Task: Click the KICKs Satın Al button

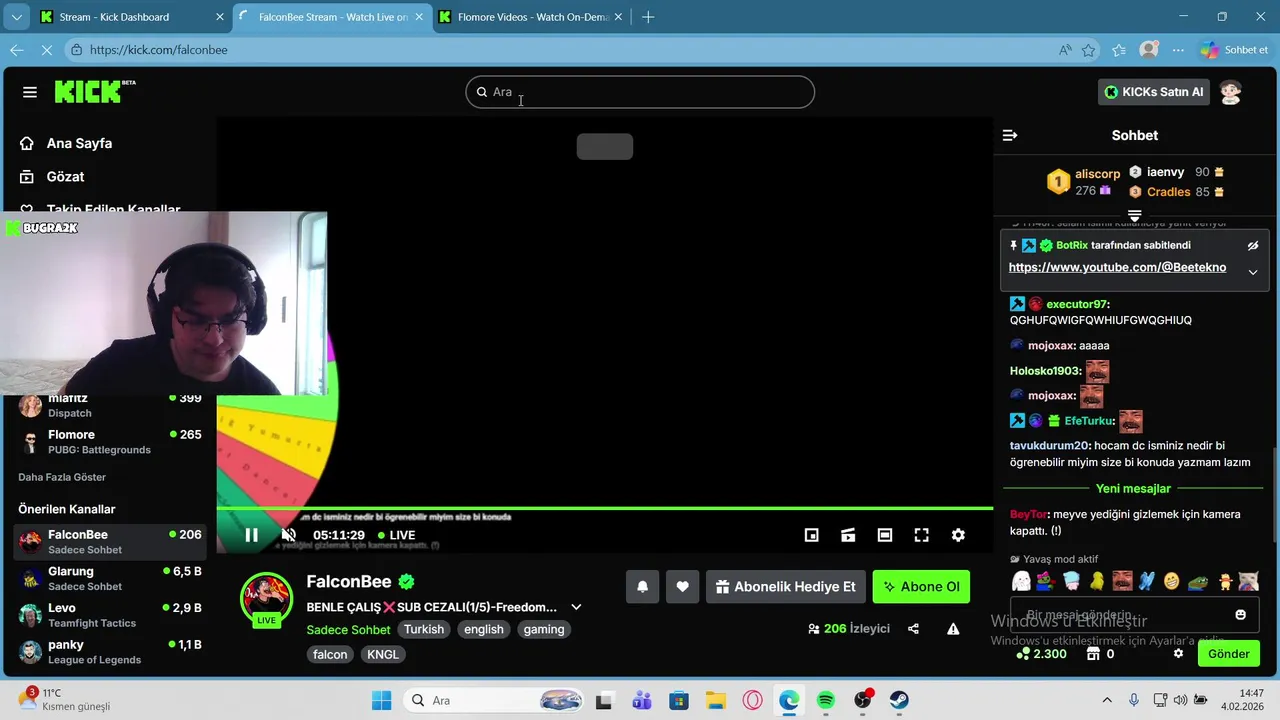Action: 1154,92
